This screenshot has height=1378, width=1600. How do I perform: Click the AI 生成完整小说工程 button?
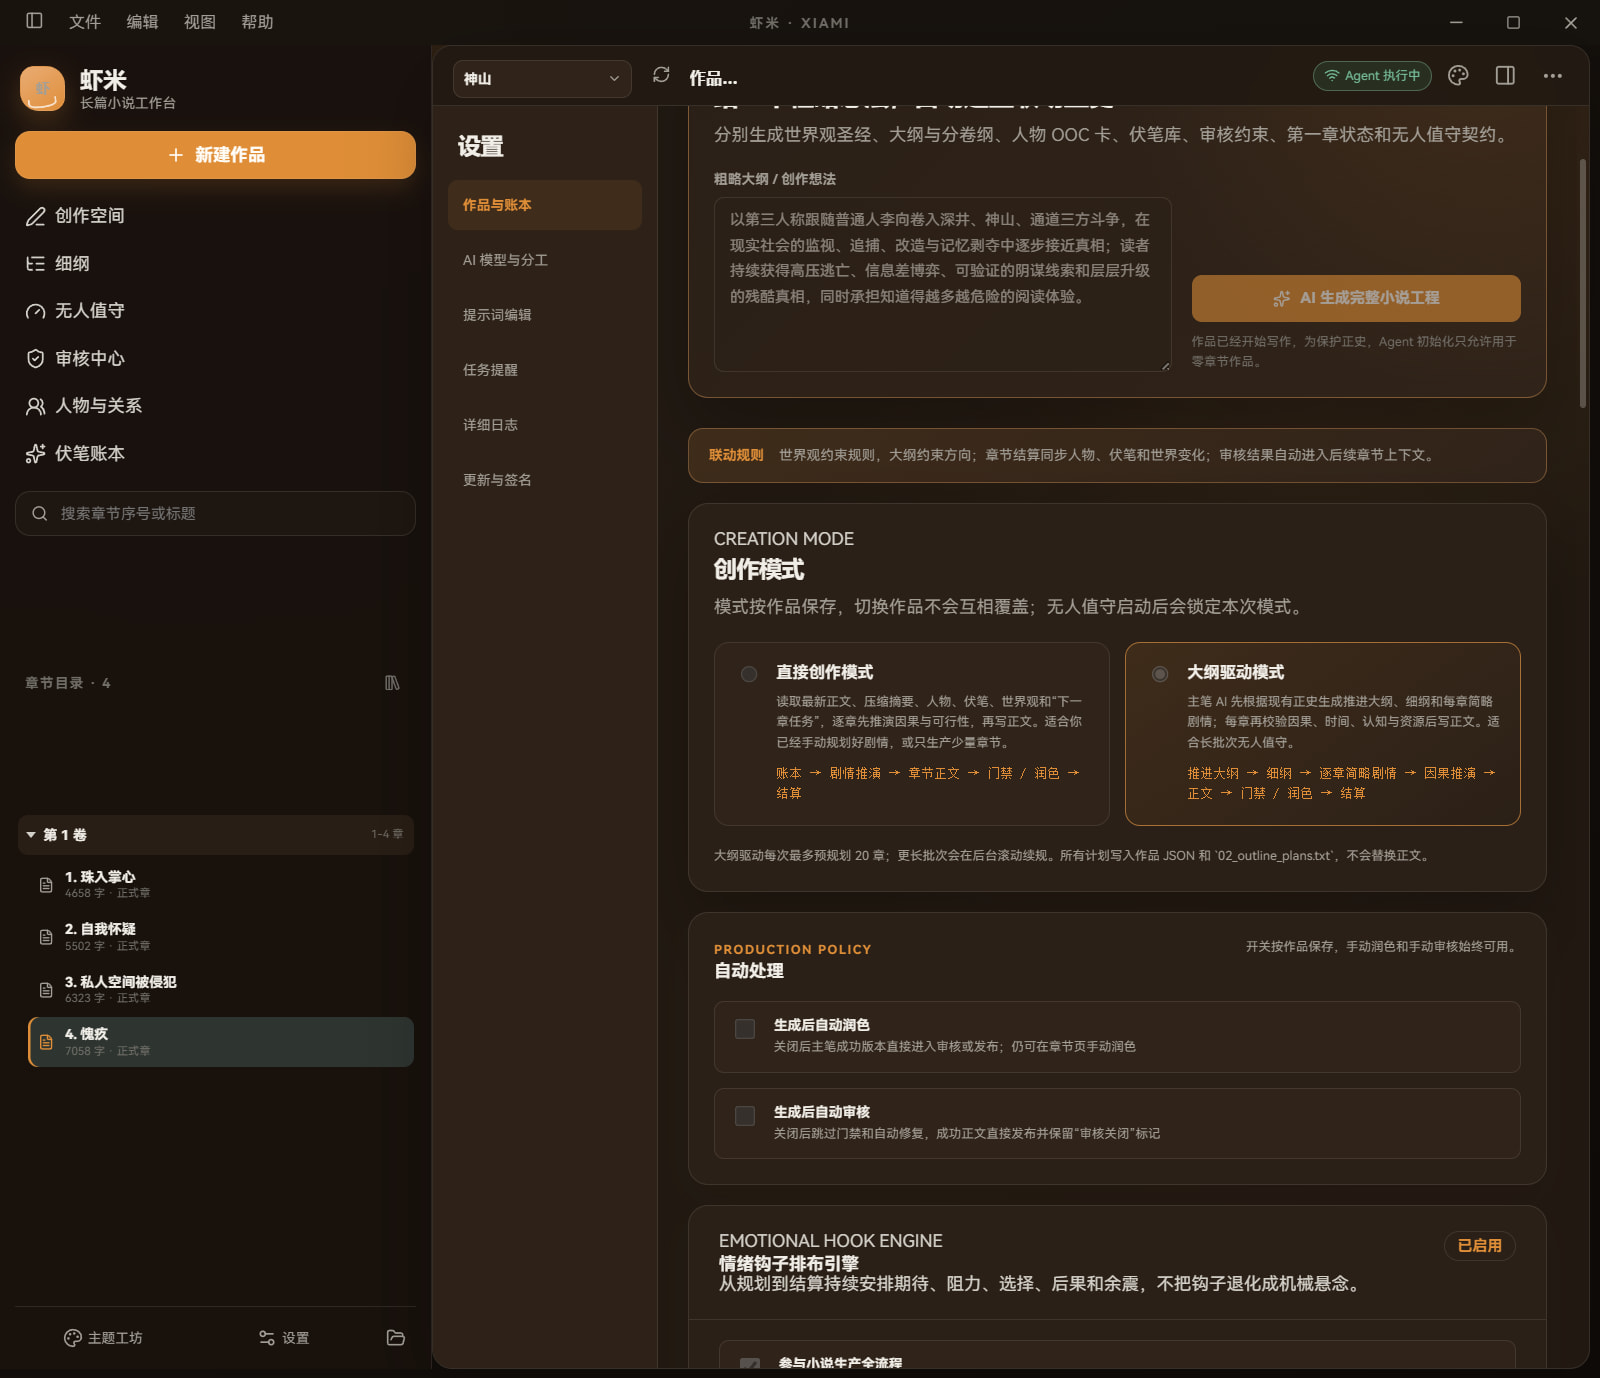coord(1356,298)
